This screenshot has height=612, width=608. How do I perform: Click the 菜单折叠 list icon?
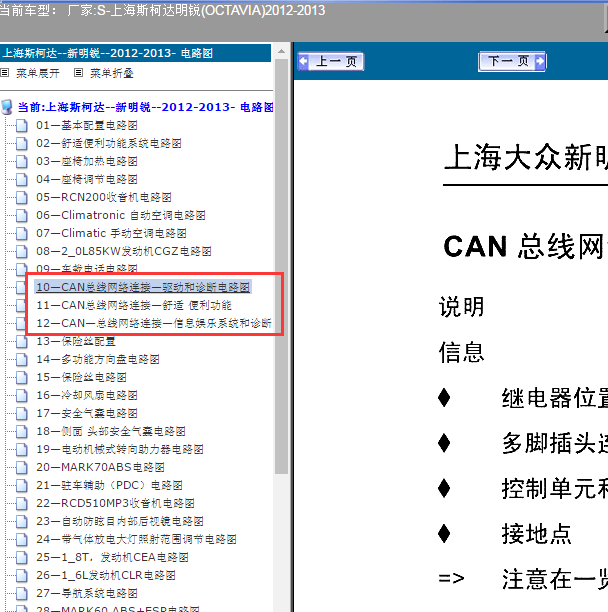point(78,73)
